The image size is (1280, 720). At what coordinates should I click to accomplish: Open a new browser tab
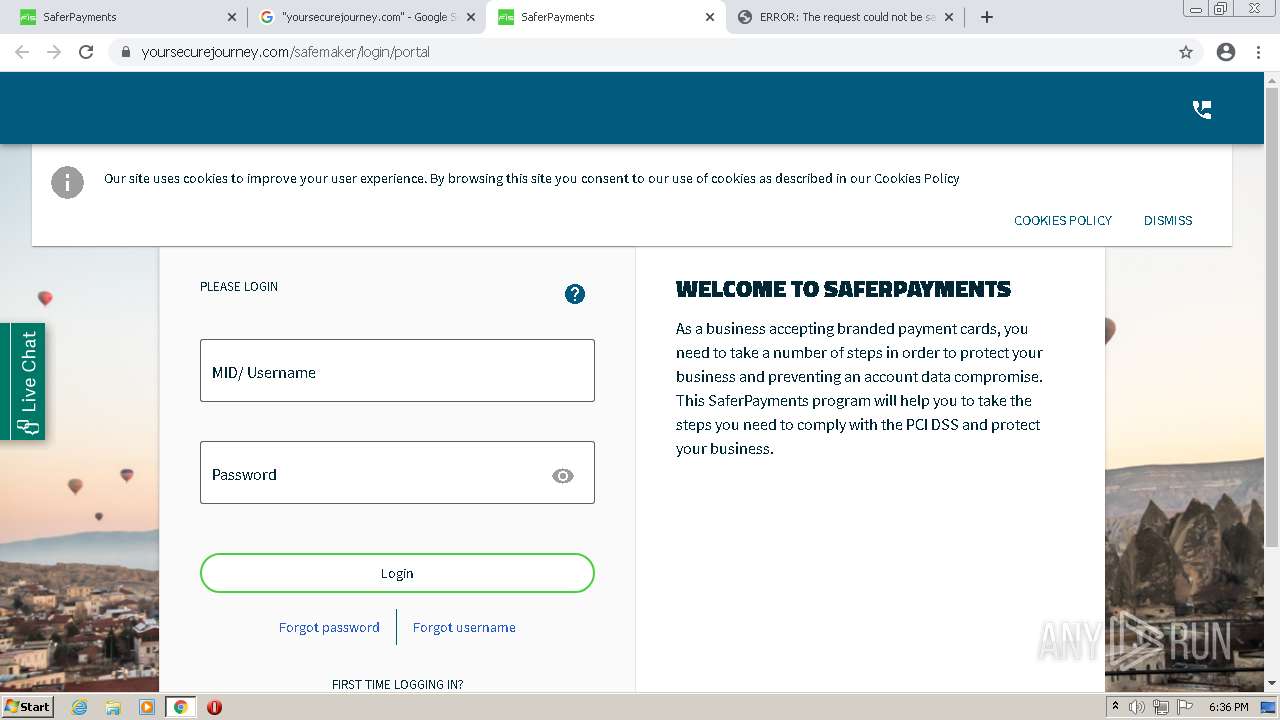(x=987, y=17)
